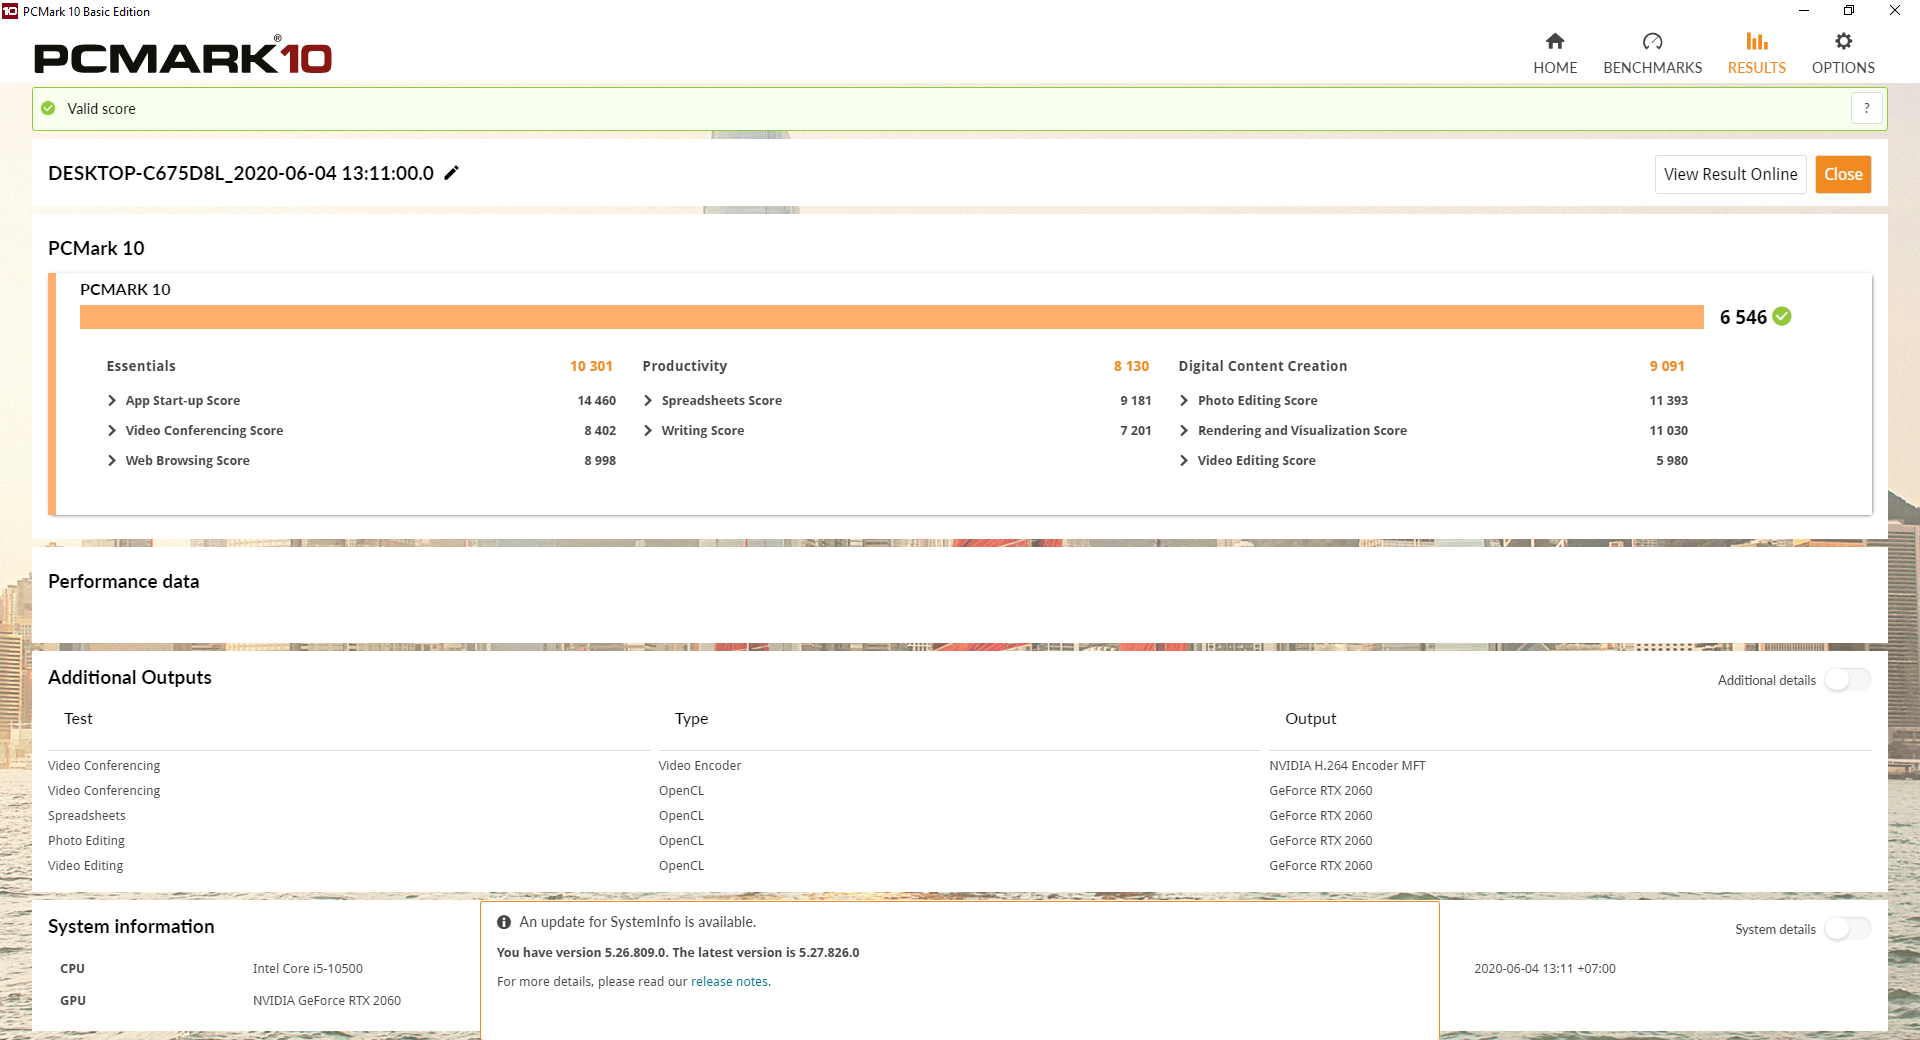Expand the Video Conferencing Score row

tap(112, 430)
